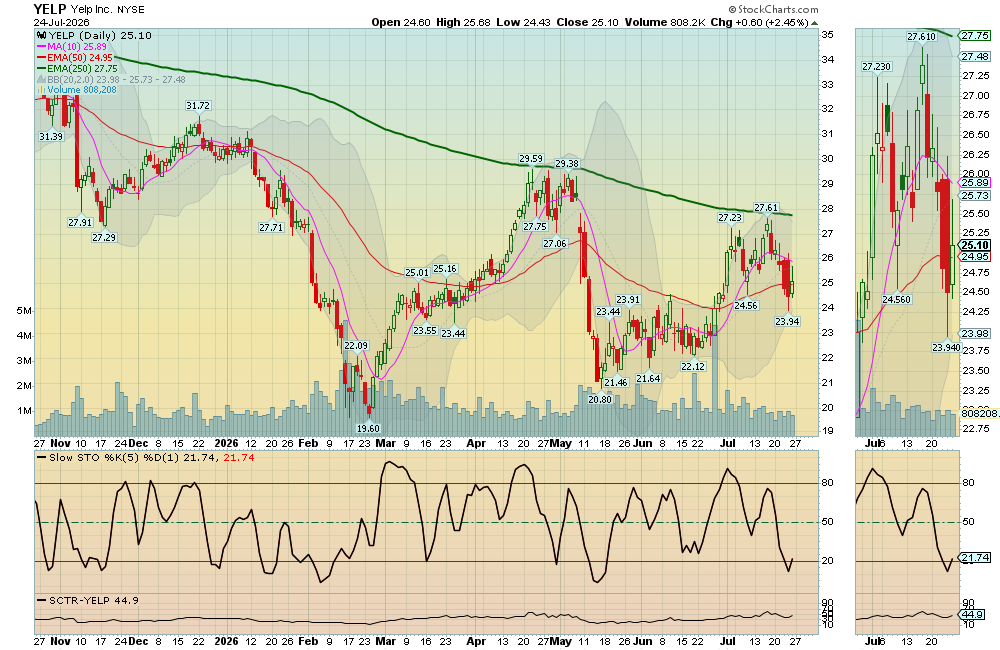Click the 24.560 label in zoomed panel
Viewport: 1000px width, 650px height.
[897, 299]
